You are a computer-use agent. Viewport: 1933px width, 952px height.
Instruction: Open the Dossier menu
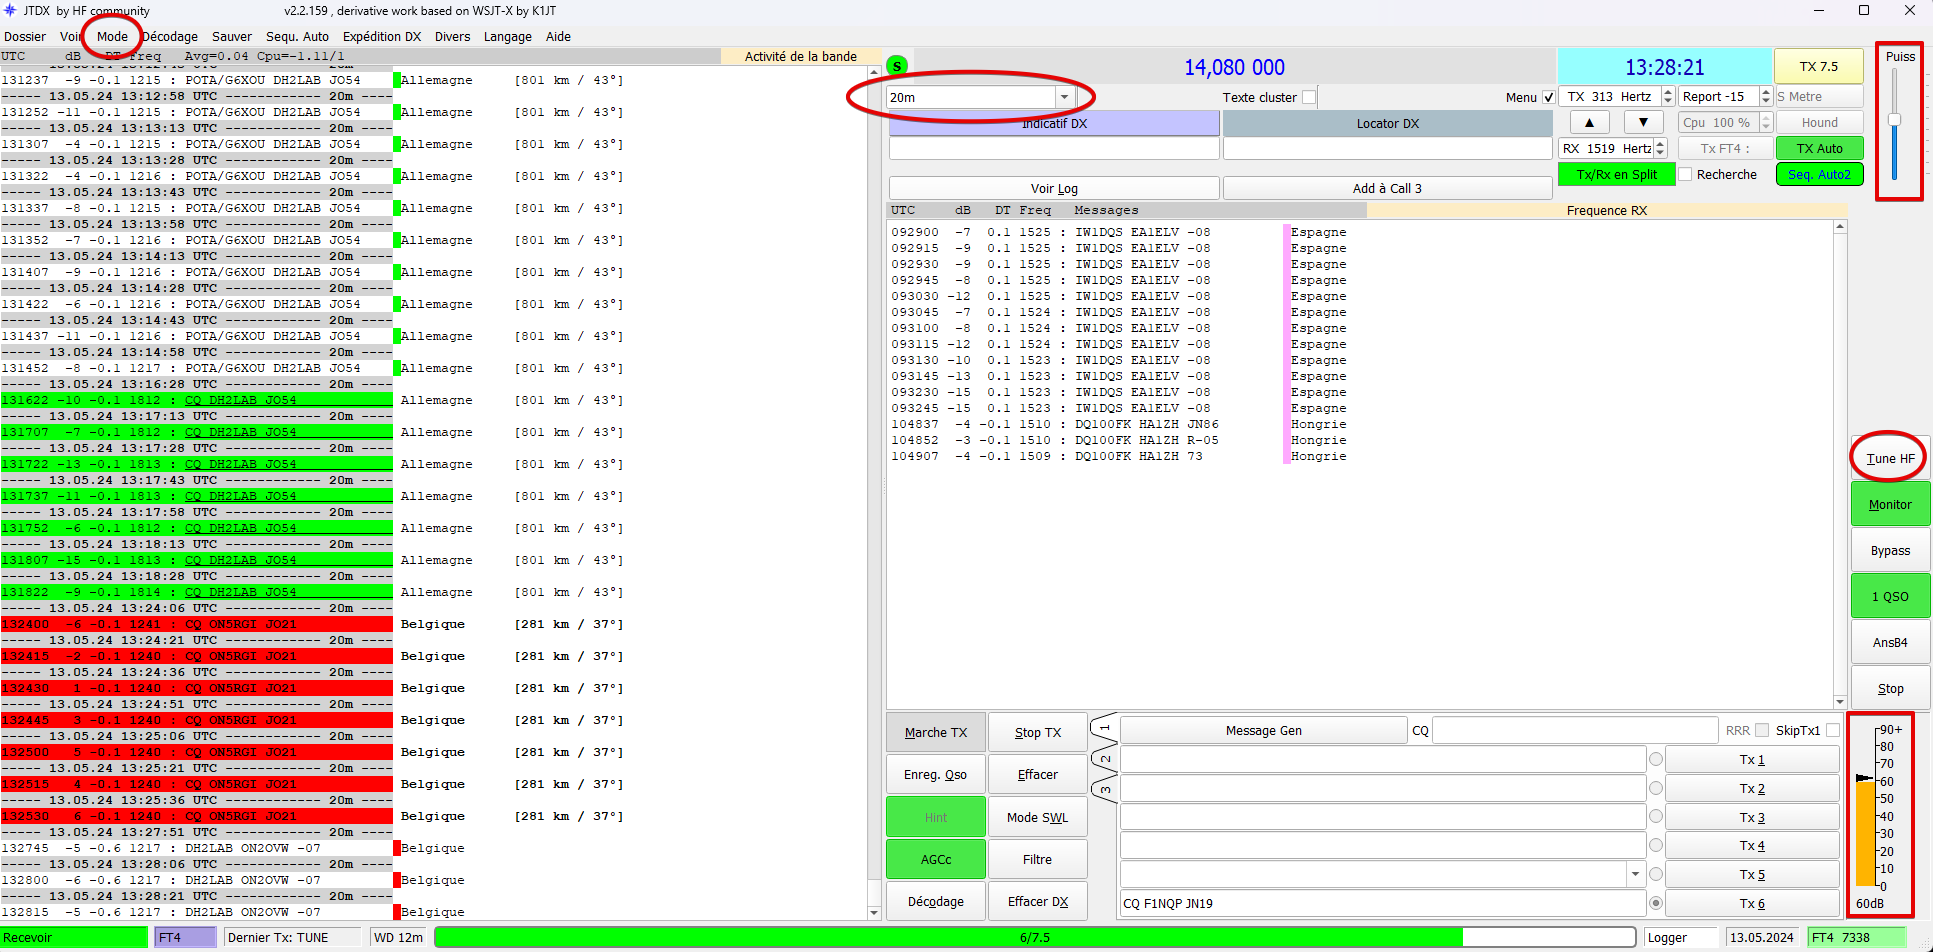(x=25, y=36)
